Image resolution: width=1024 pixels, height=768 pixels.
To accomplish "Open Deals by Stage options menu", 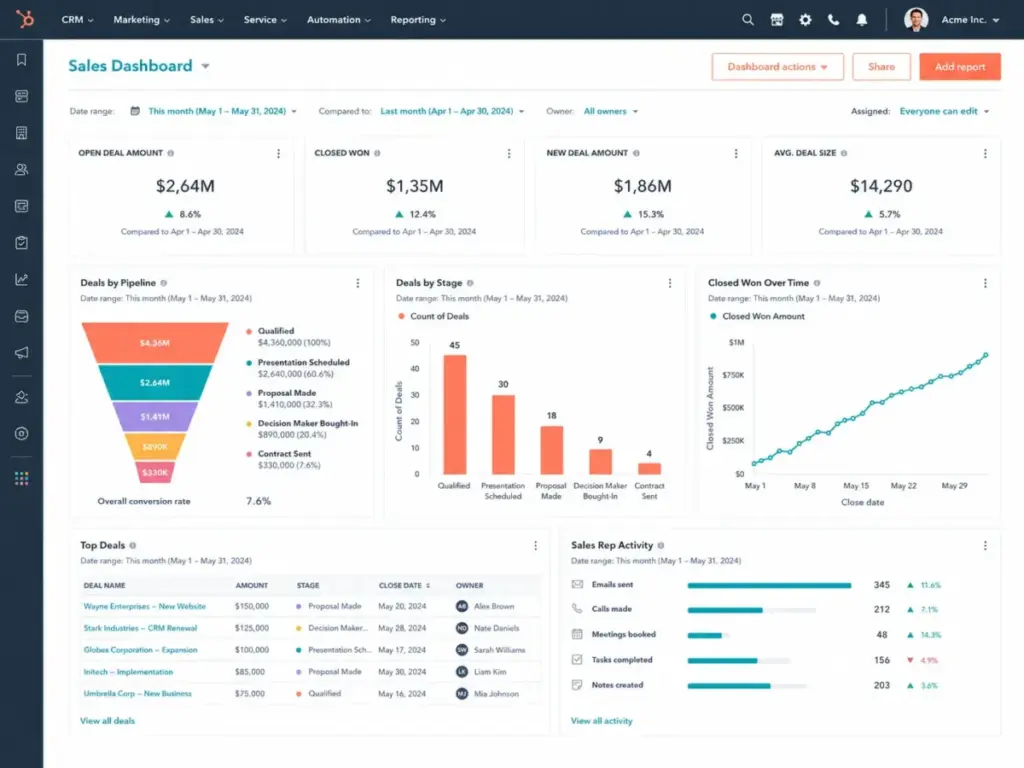I will [x=669, y=283].
